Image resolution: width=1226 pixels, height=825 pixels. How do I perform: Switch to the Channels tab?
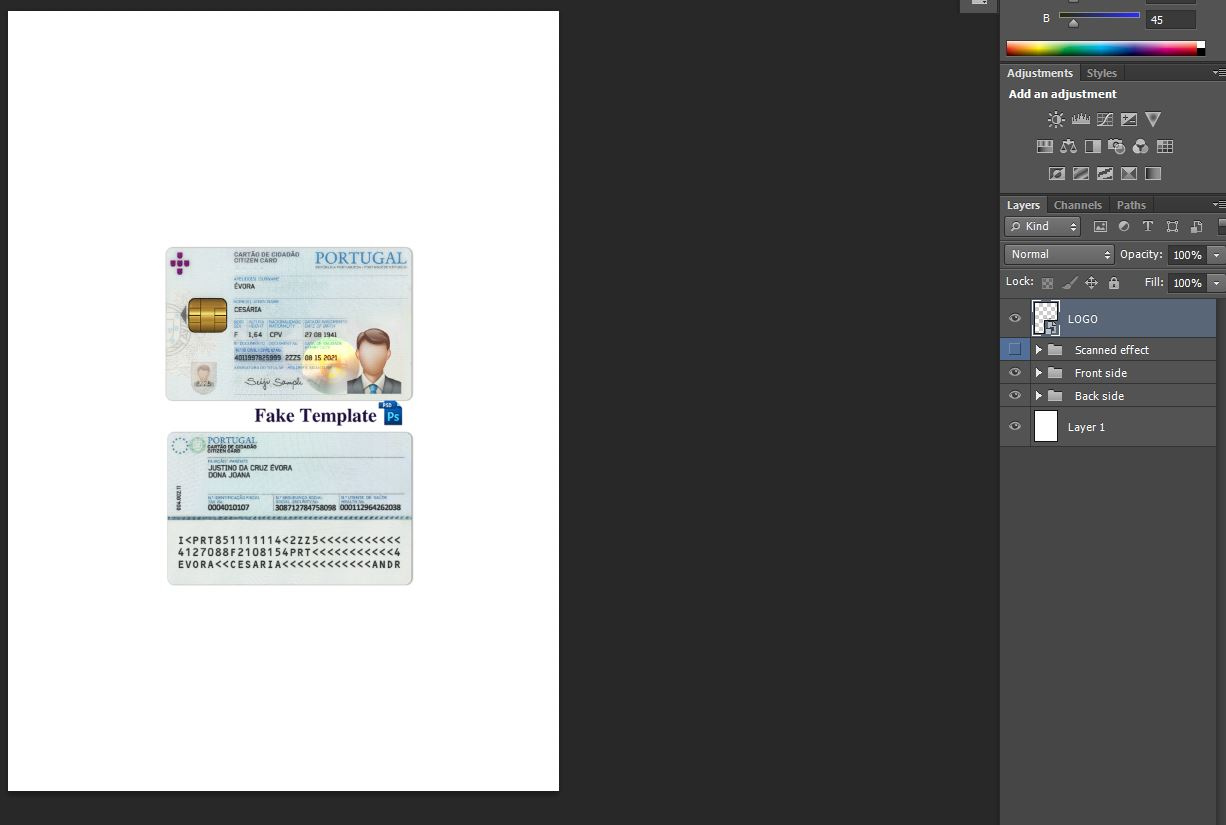point(1078,205)
